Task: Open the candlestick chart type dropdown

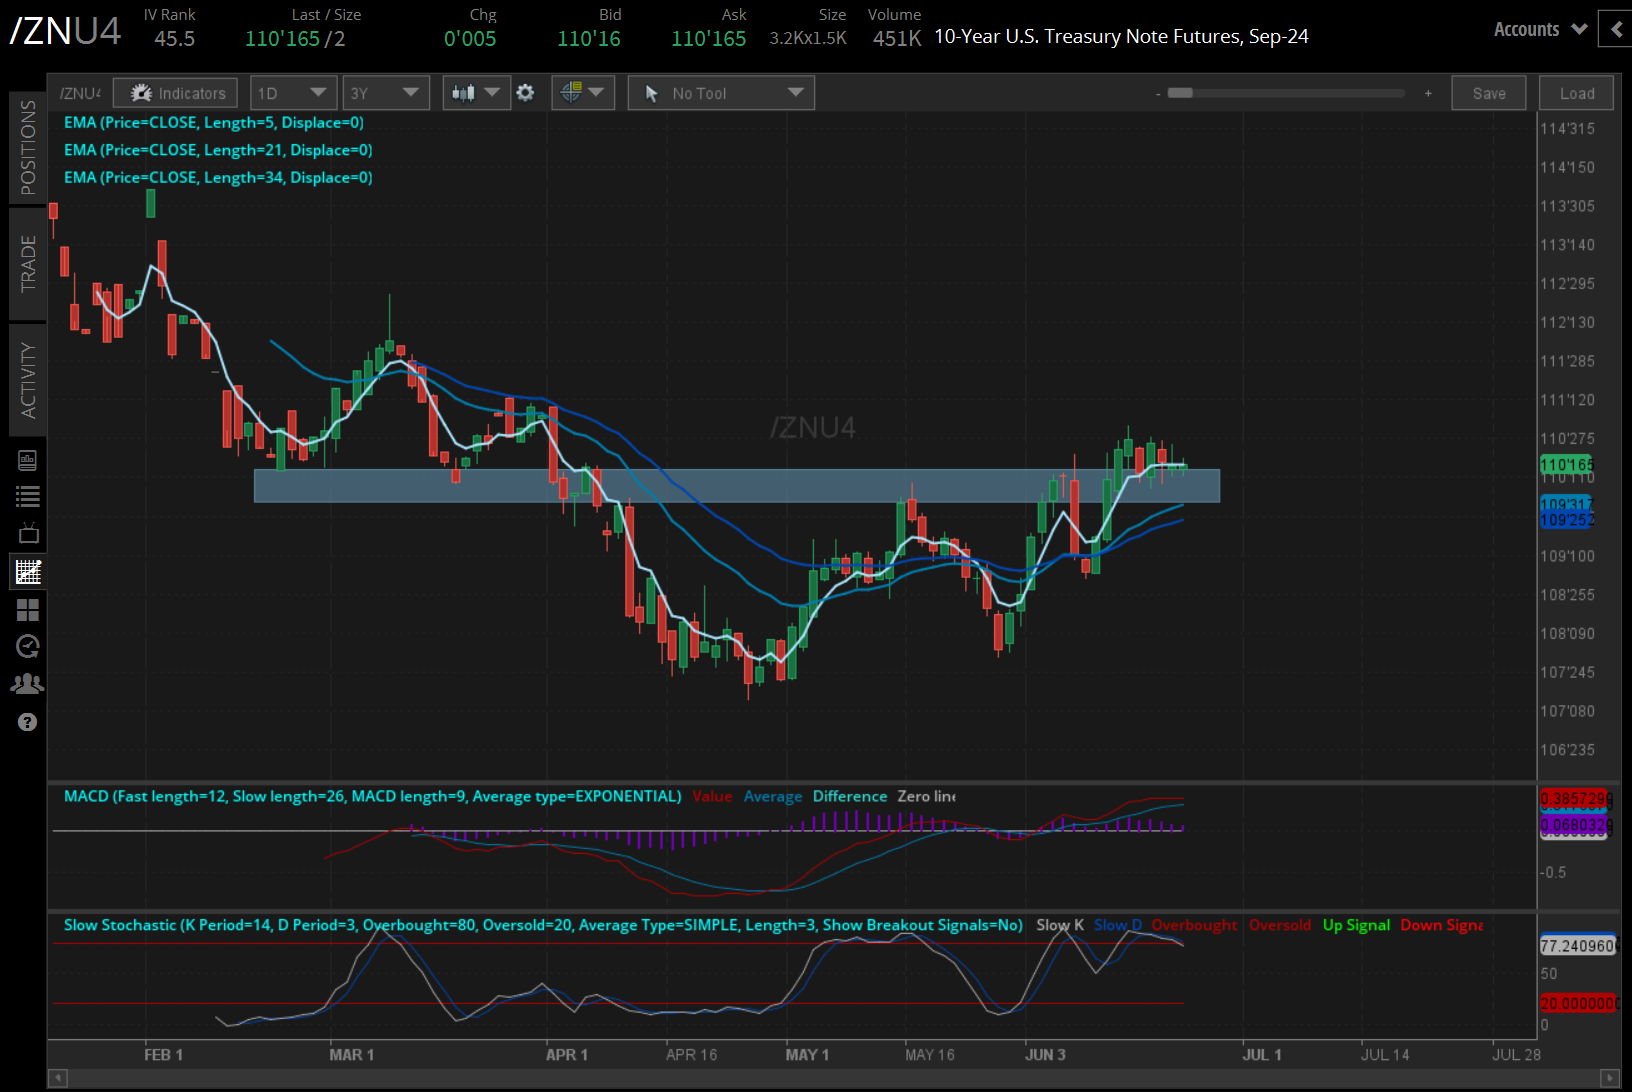Action: (x=476, y=93)
